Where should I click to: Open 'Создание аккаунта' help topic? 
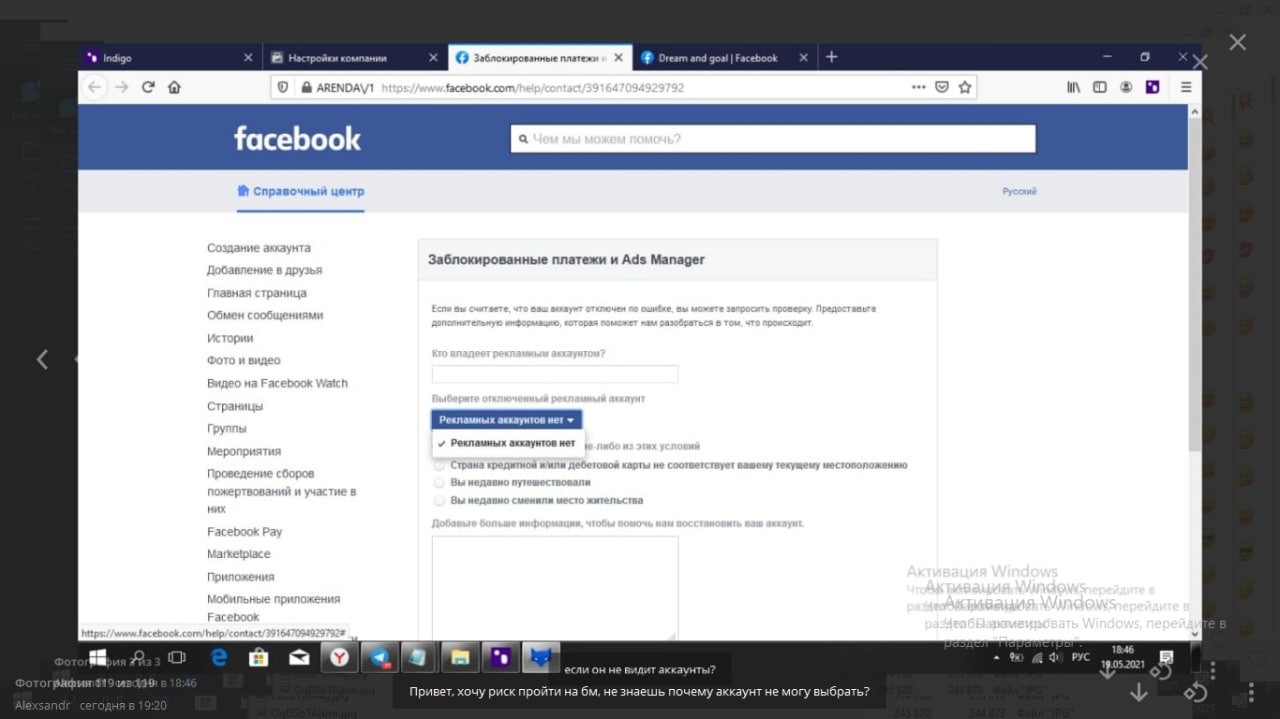click(259, 248)
